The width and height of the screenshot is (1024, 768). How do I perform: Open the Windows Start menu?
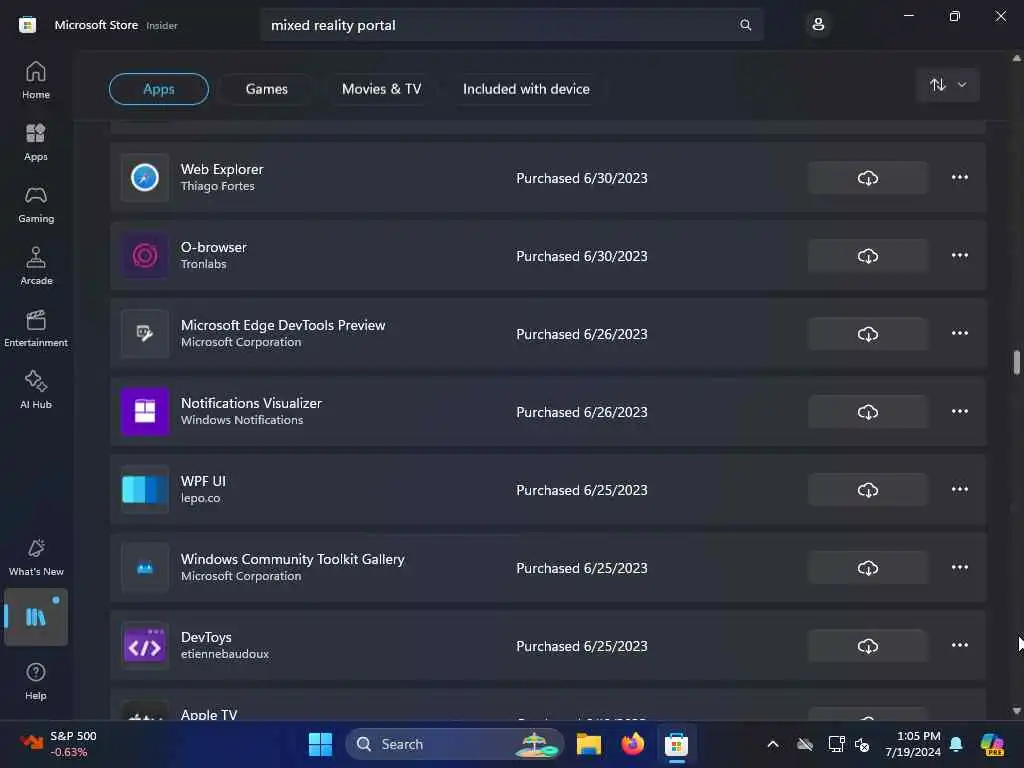320,744
